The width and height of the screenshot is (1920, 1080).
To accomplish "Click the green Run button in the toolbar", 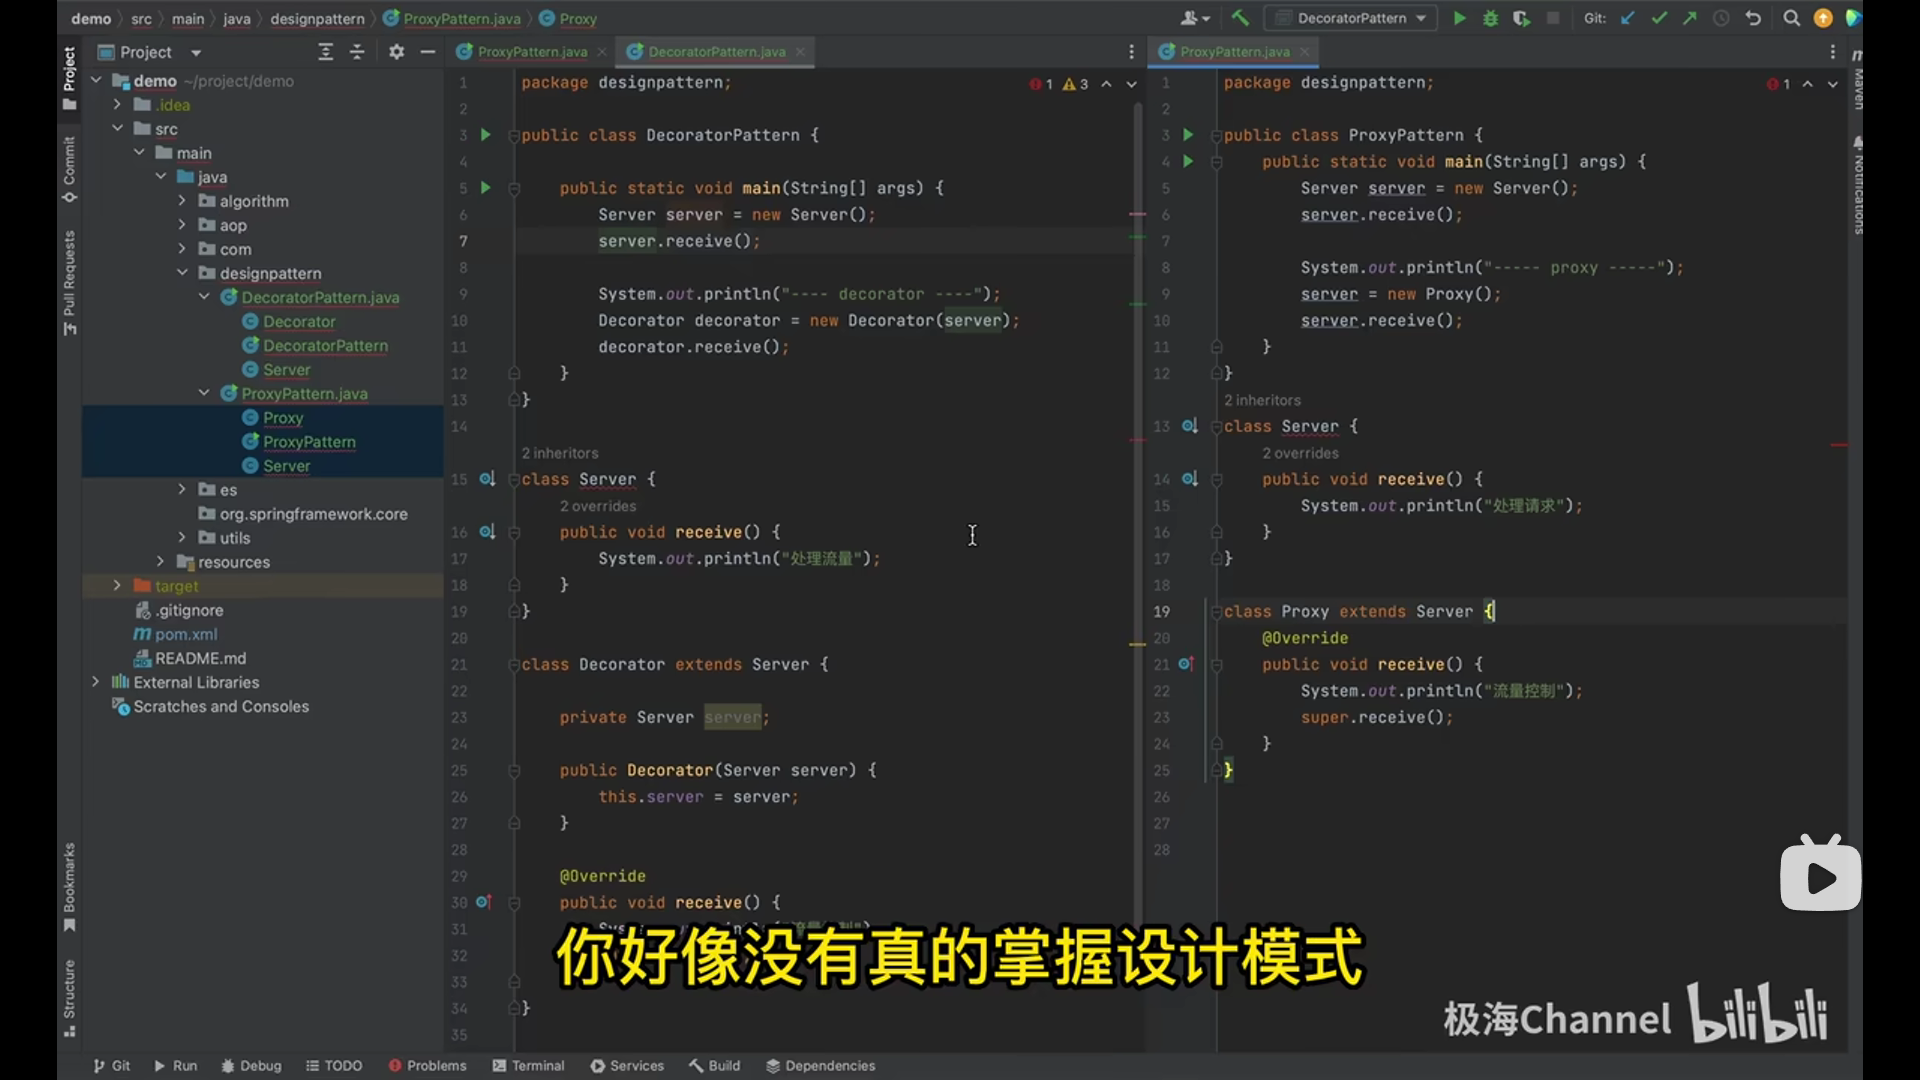I will coord(1459,18).
